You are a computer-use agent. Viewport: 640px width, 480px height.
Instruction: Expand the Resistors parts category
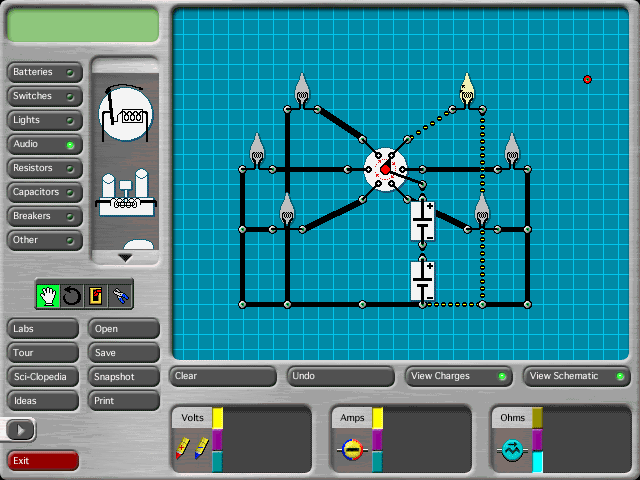tap(44, 168)
